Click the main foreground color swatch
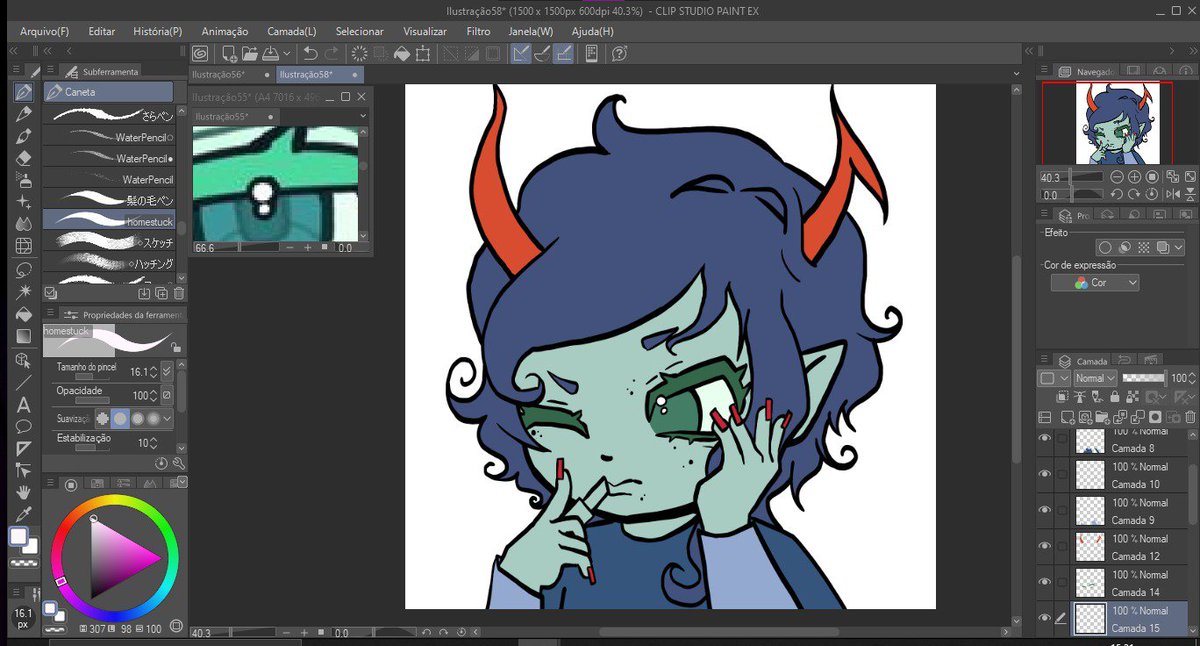1200x646 pixels. (18, 537)
